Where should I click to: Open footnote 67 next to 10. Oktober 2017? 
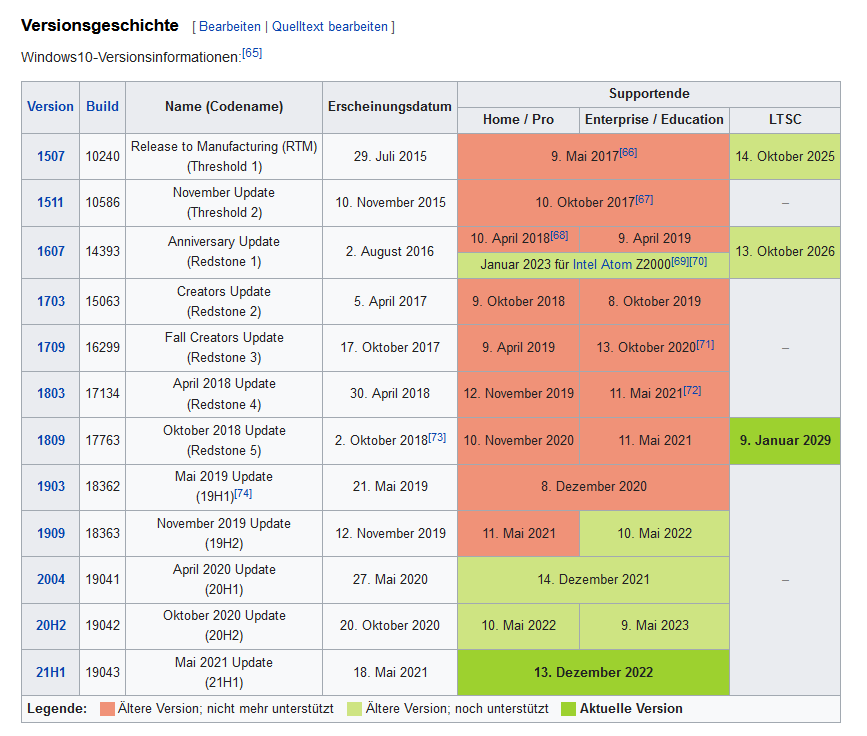click(x=644, y=199)
